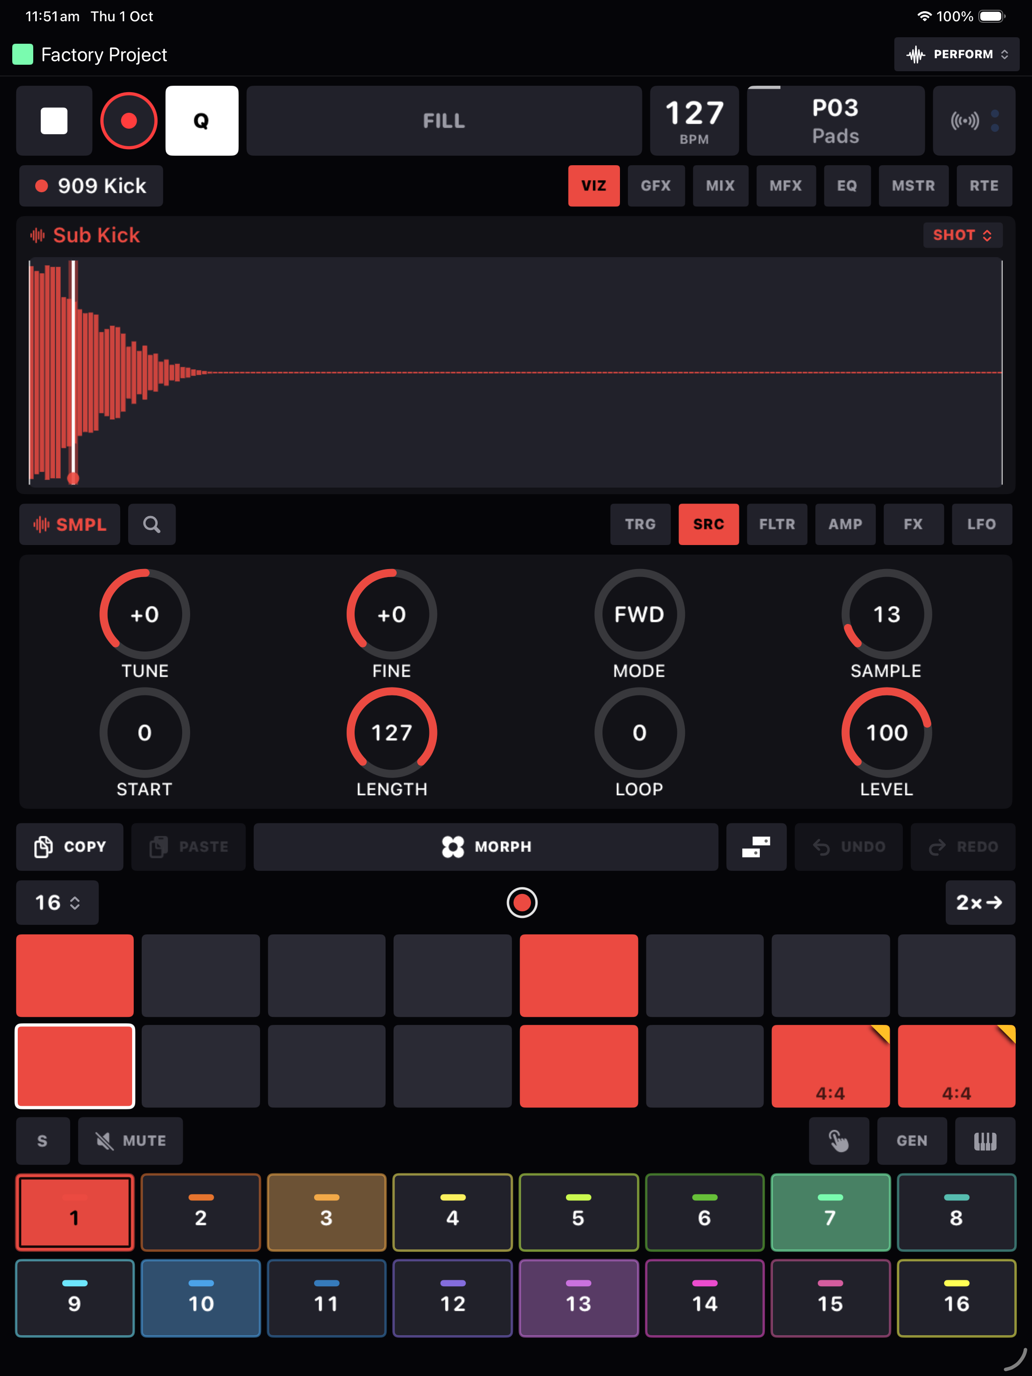Image resolution: width=1032 pixels, height=1376 pixels.
Task: Tap the FILL button
Action: pyautogui.click(x=444, y=121)
